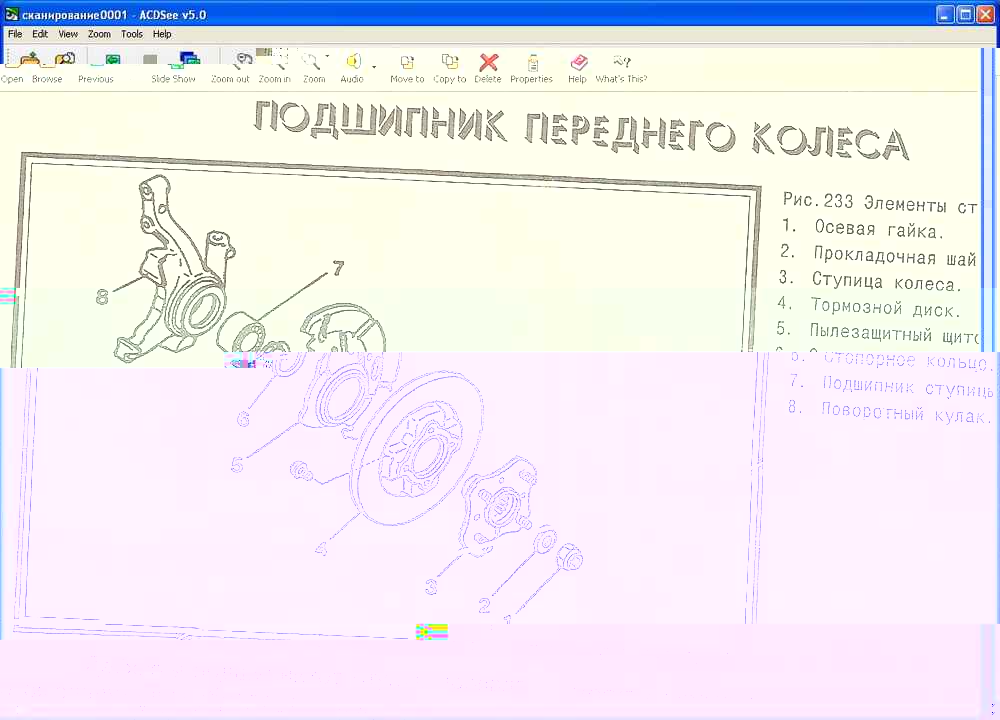Go to the Previous image
Screen dimensions: 1000x720
tap(96, 67)
